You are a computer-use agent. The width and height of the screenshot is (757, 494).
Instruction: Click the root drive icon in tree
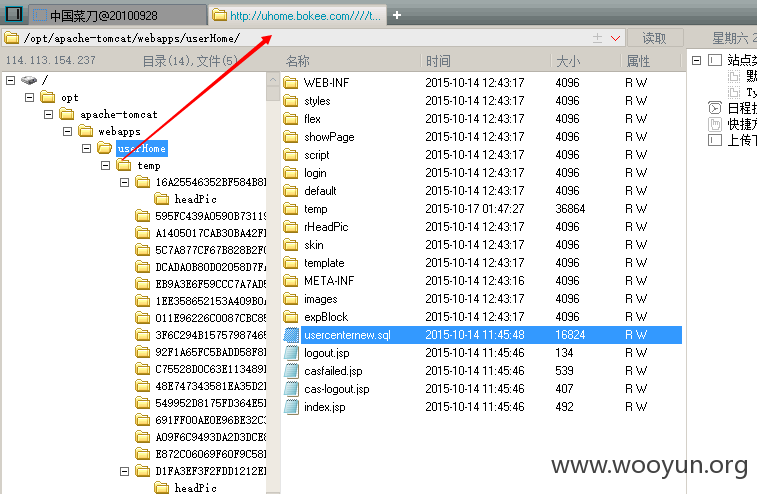(x=29, y=80)
